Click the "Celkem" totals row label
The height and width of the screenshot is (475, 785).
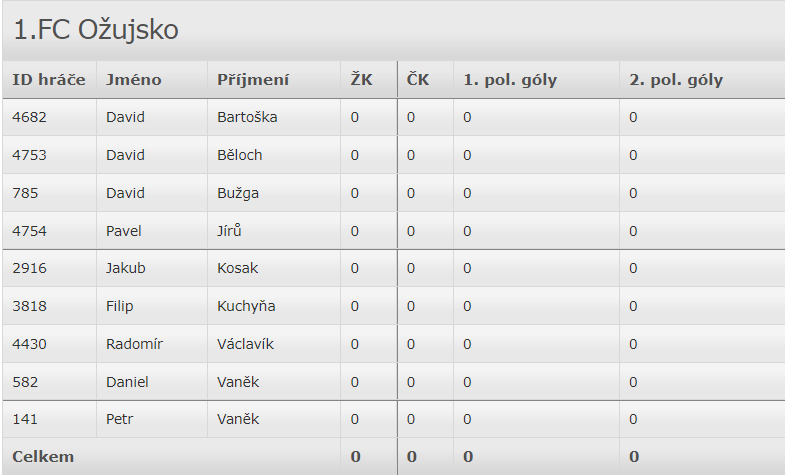coord(43,457)
